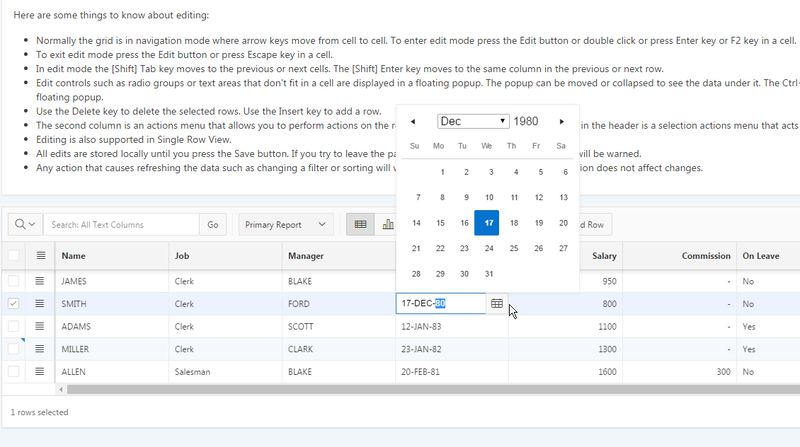The image size is (800, 447).
Task: Expand the Primary Report dropdown
Action: 286,225
